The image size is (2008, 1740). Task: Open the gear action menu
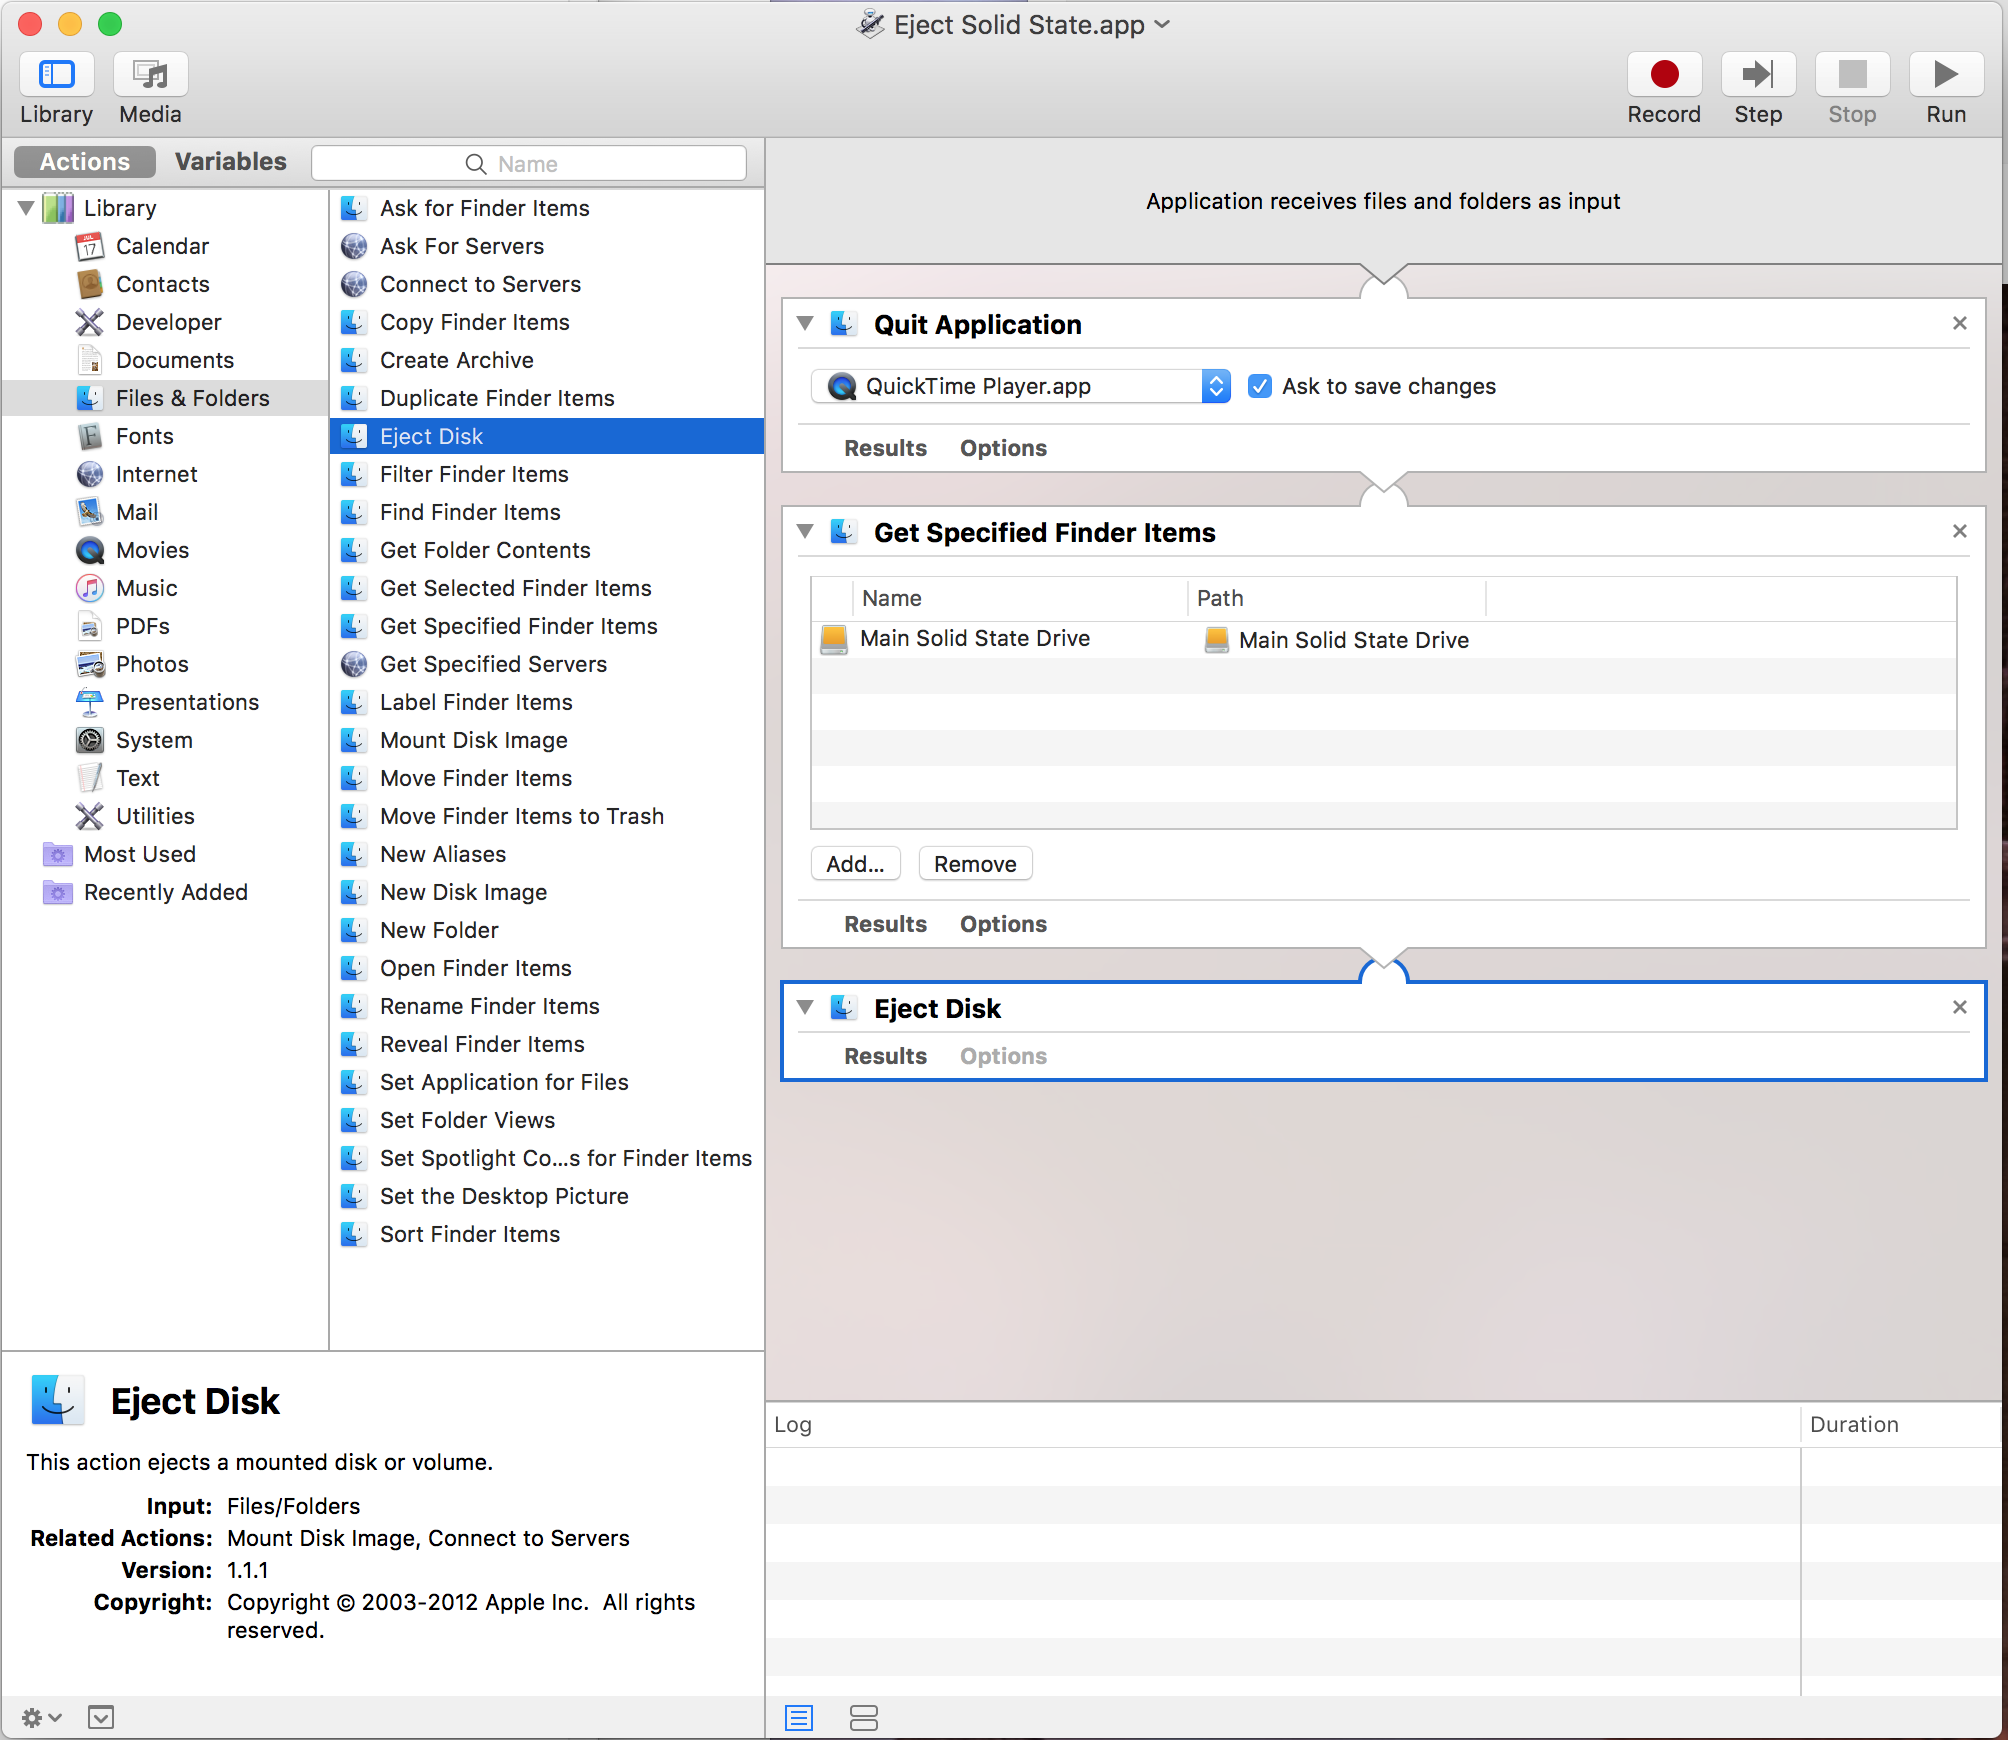(x=40, y=1718)
